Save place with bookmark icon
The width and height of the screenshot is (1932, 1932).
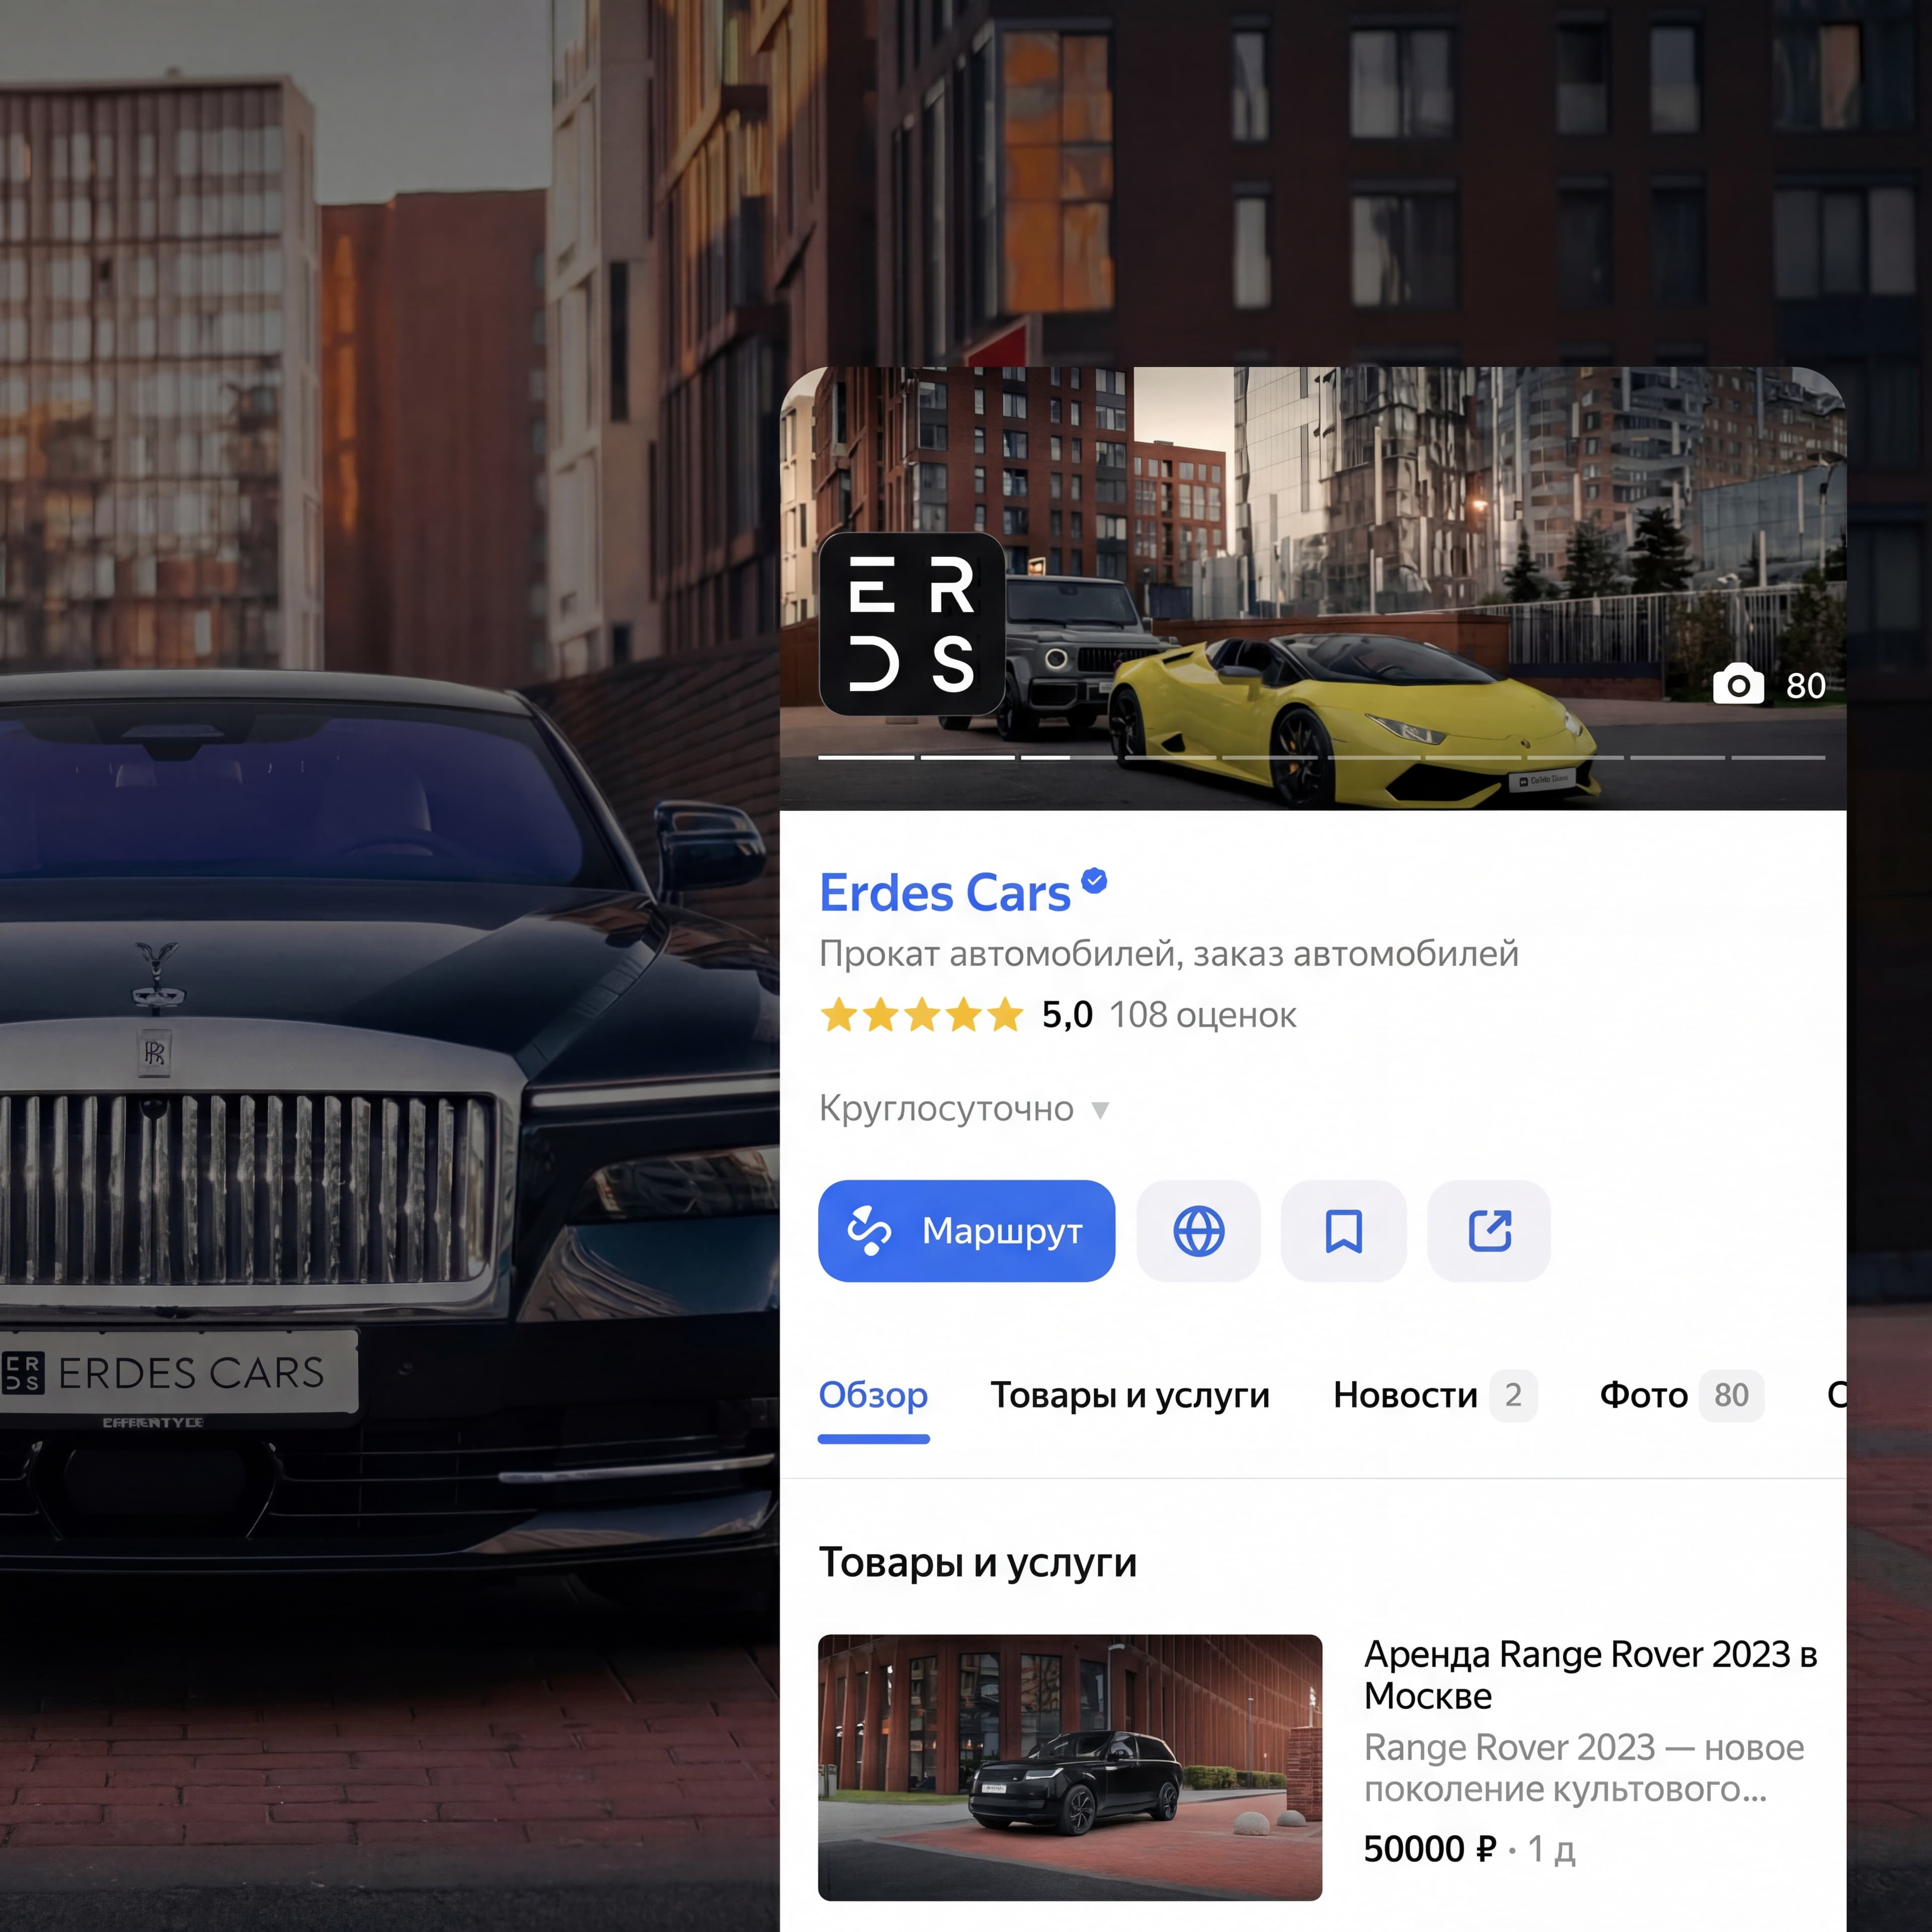(1343, 1231)
